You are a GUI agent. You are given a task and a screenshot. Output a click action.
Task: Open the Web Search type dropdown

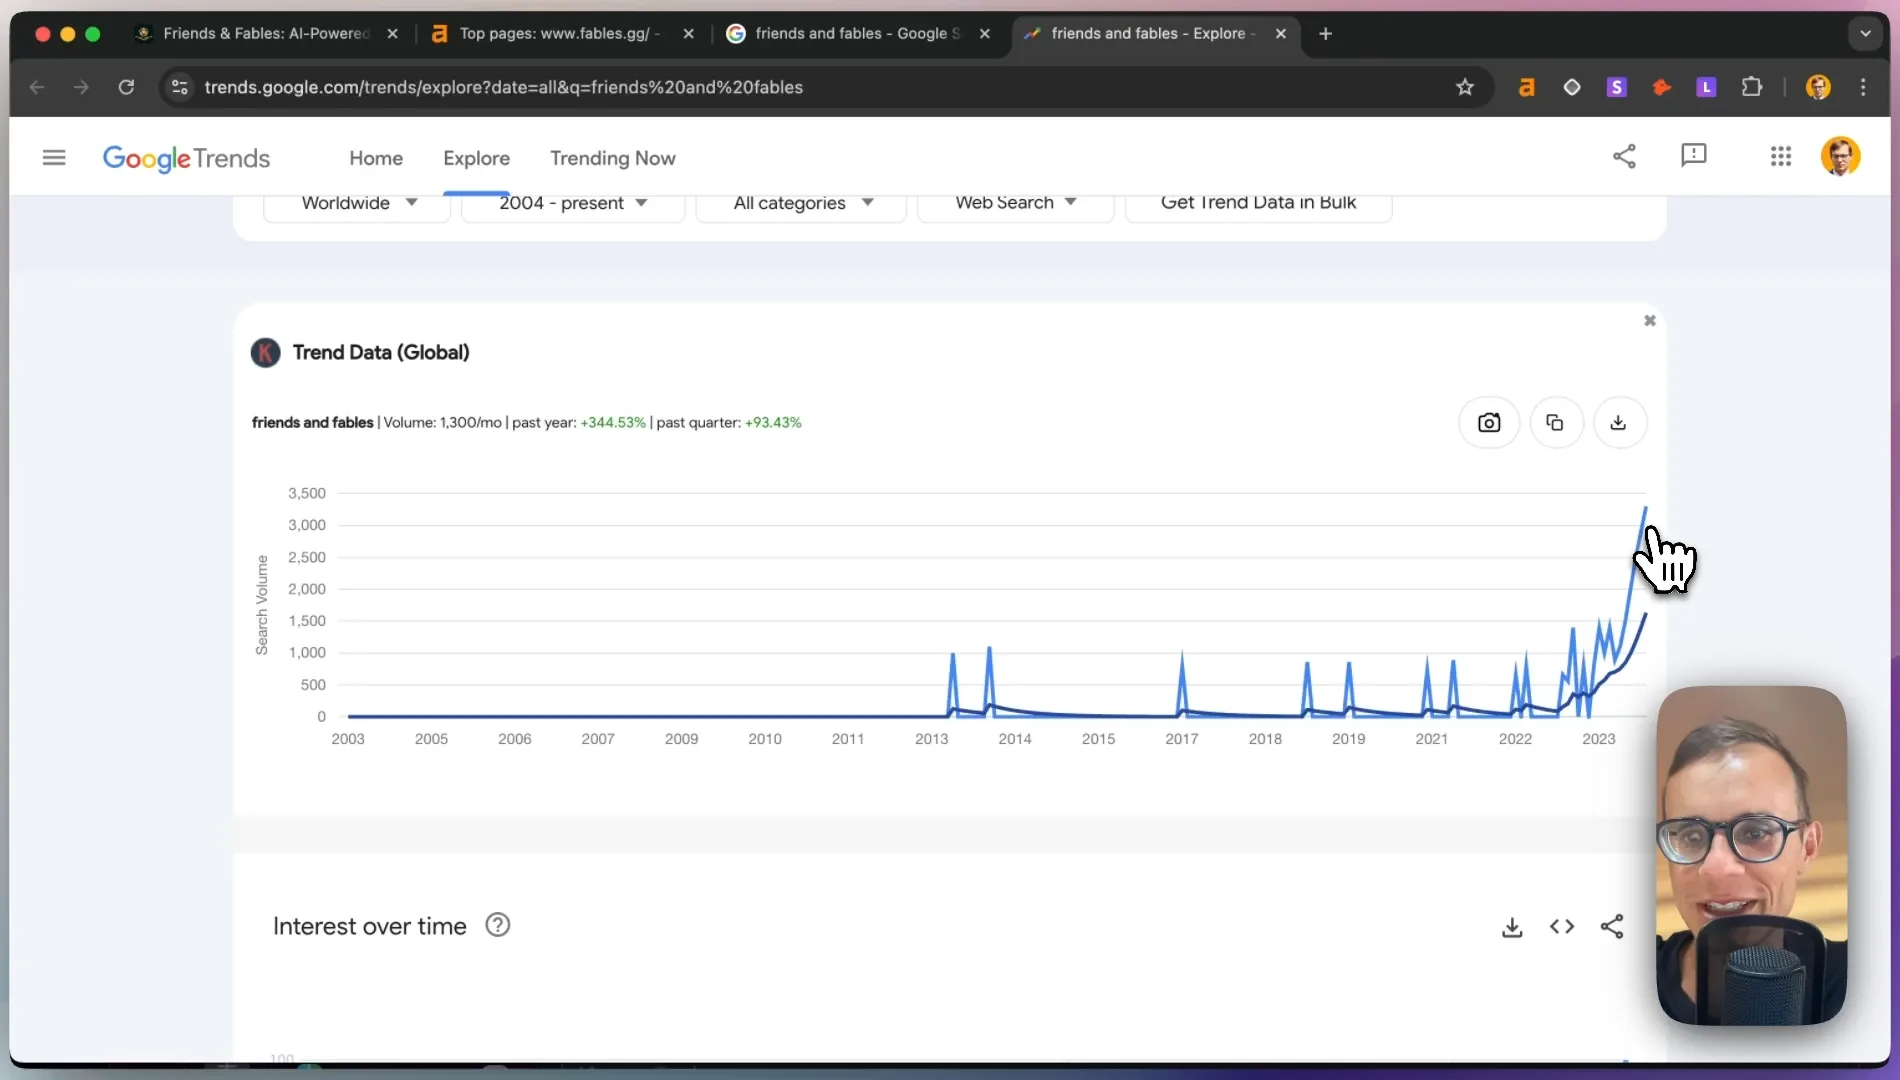[x=1015, y=203]
